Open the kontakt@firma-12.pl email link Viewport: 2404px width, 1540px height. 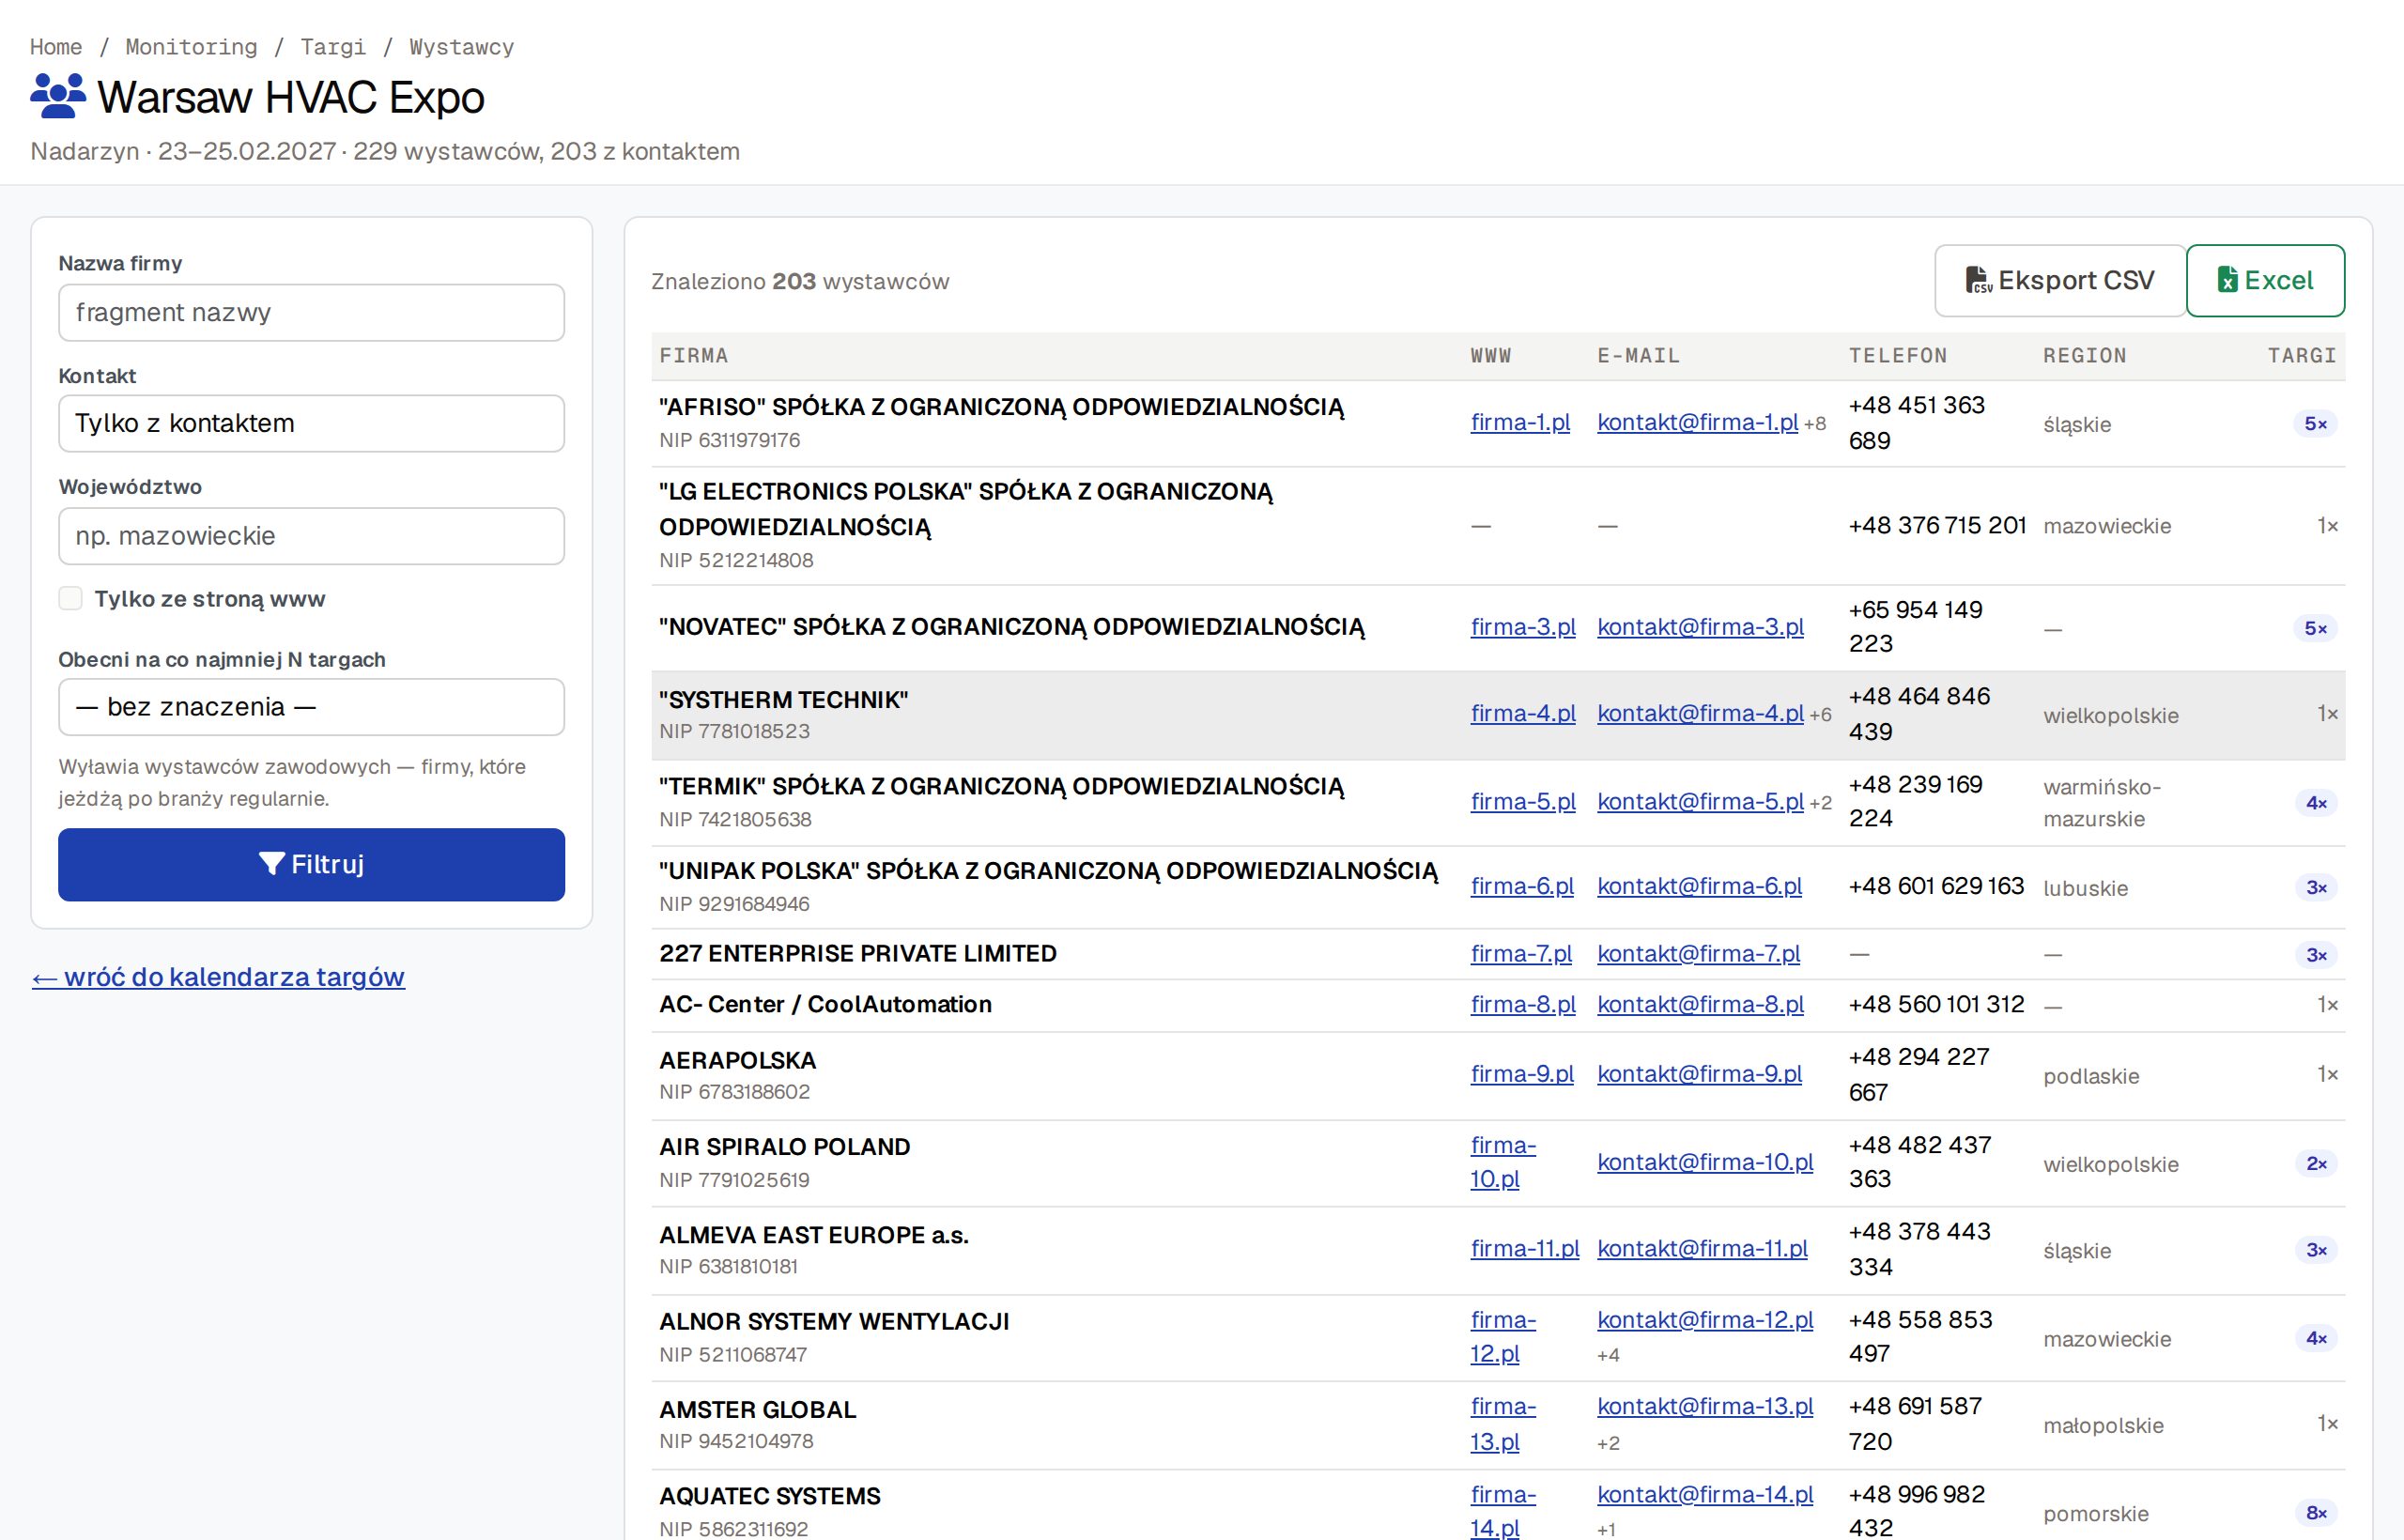click(x=1705, y=1320)
